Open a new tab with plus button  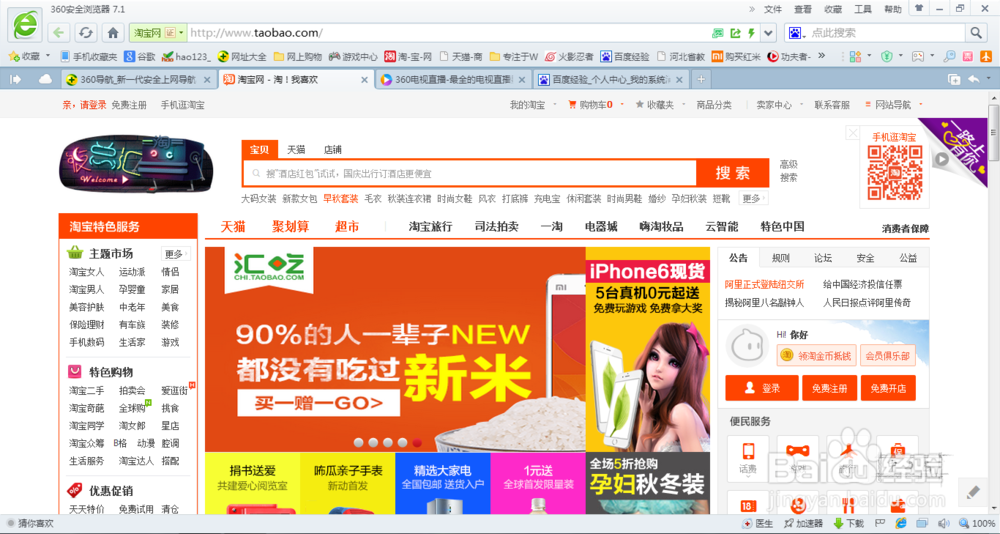tap(702, 79)
